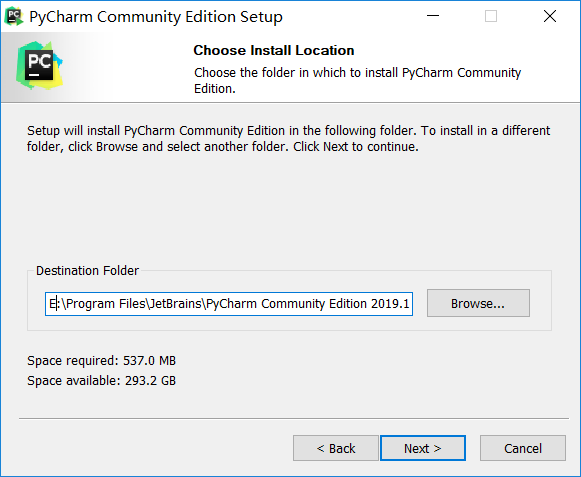Click the PyCharm icon in title bar

[x=14, y=16]
